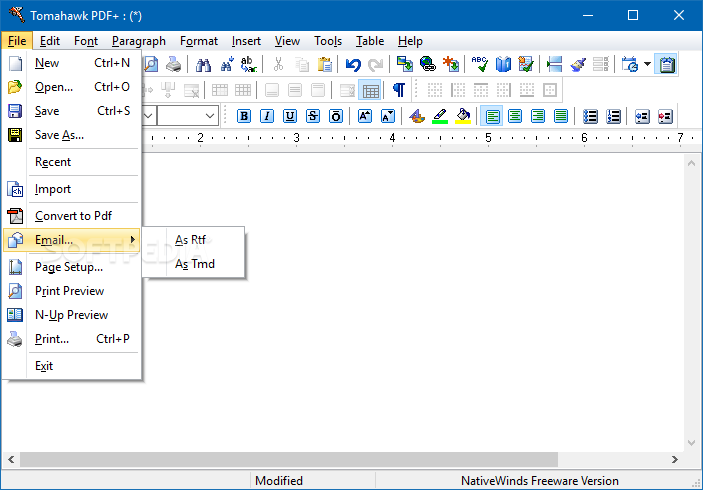The height and width of the screenshot is (490, 703).
Task: Click the increase indent icon
Action: pyautogui.click(x=665, y=117)
